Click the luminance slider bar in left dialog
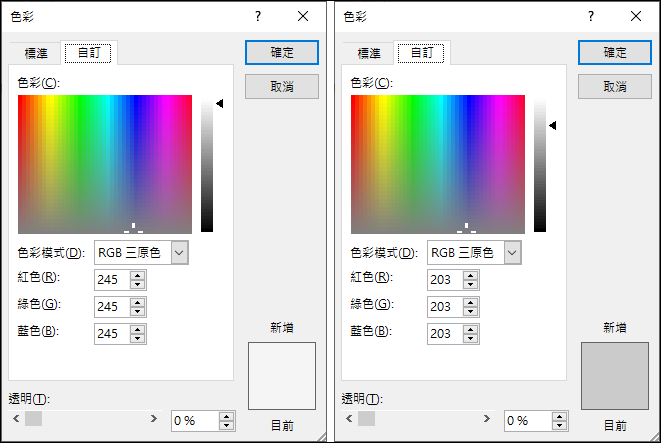This screenshot has width=661, height=443. [207, 166]
